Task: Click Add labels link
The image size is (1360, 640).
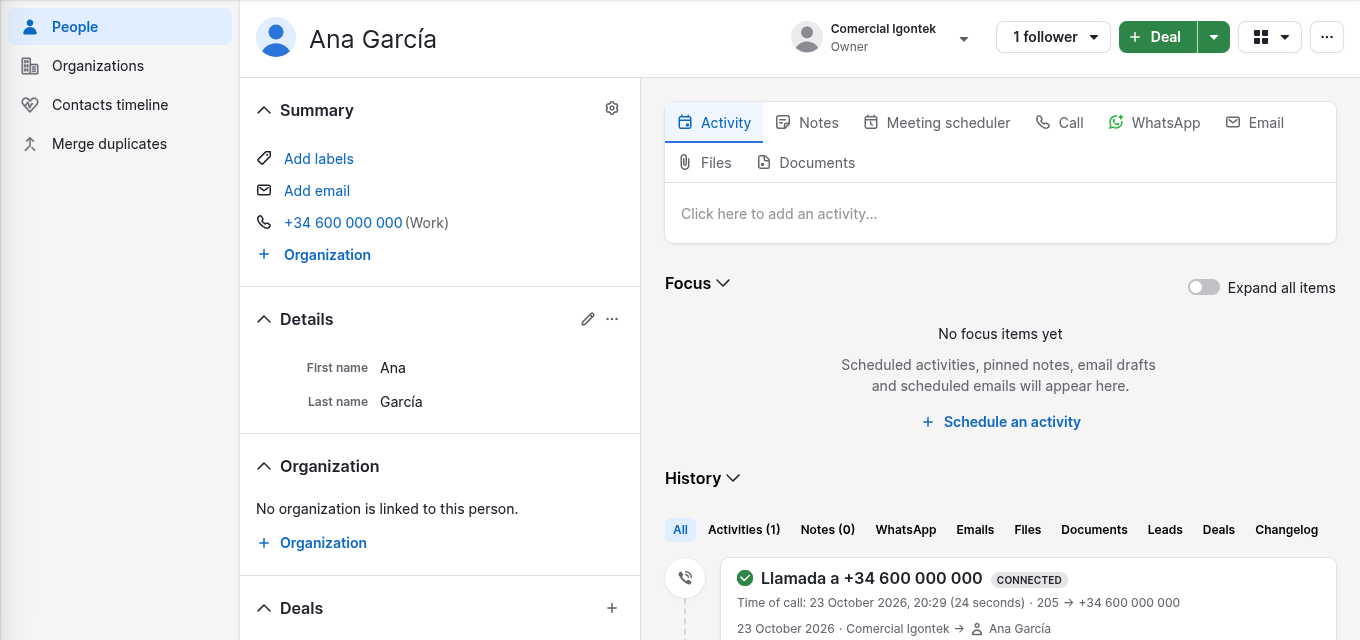Action: click(x=319, y=158)
